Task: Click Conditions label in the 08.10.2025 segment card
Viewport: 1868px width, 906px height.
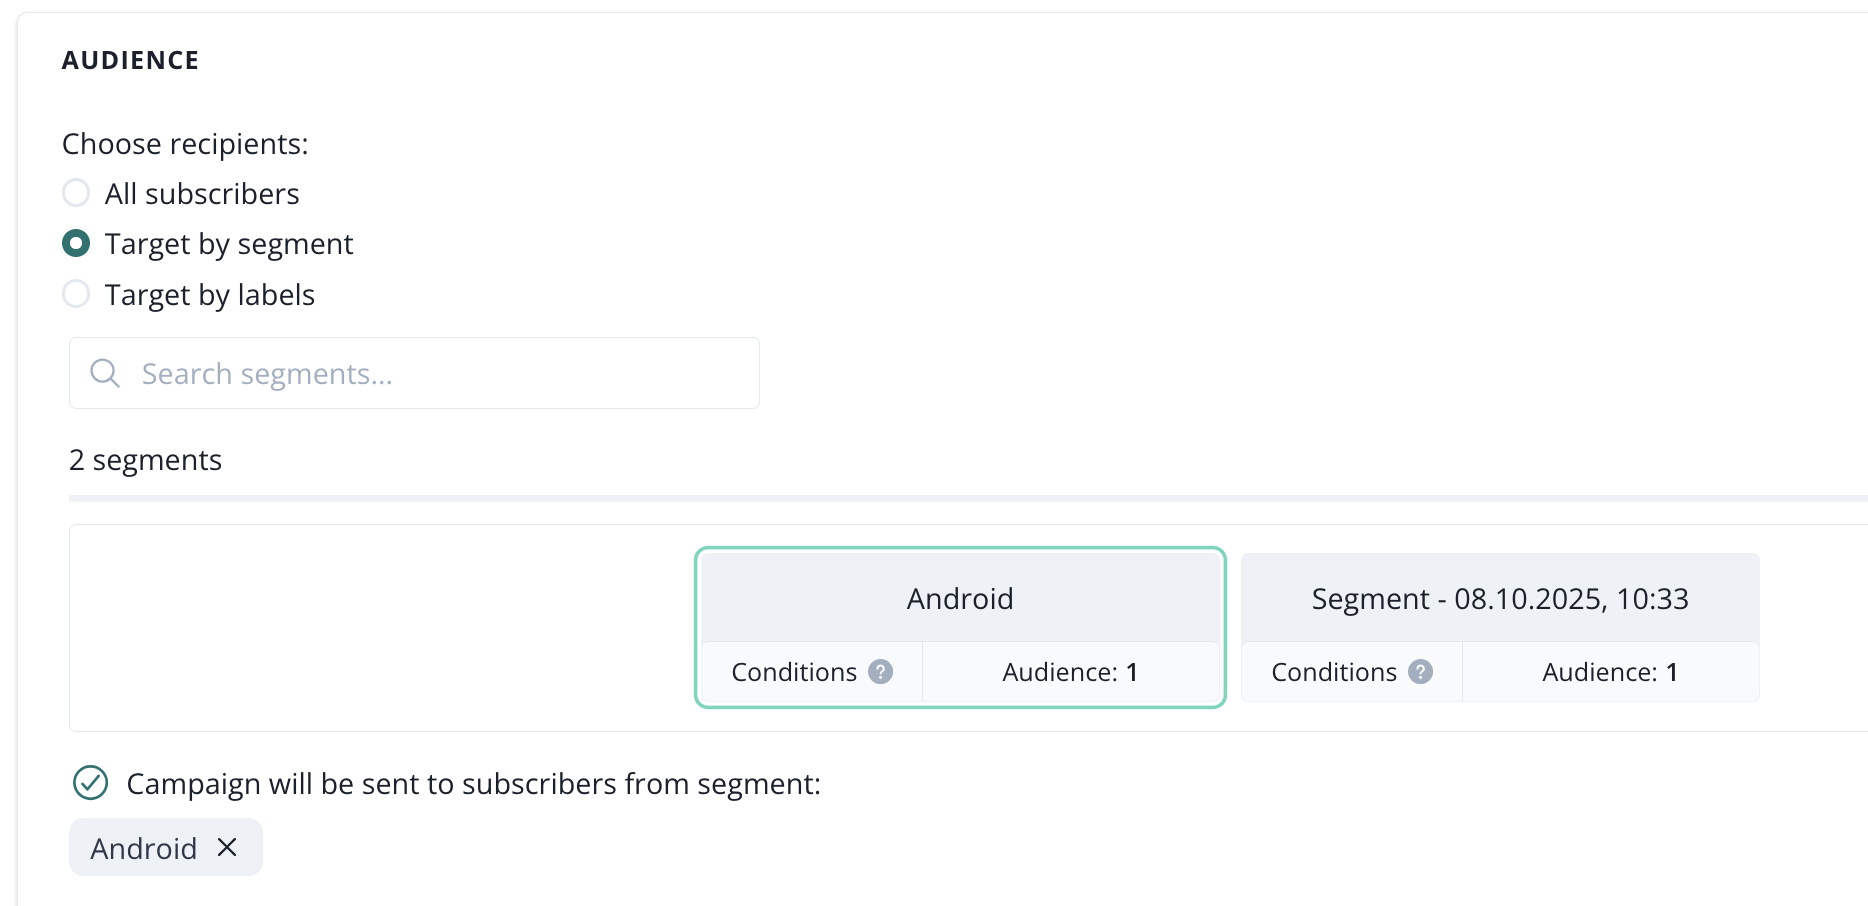Action: pos(1334,672)
